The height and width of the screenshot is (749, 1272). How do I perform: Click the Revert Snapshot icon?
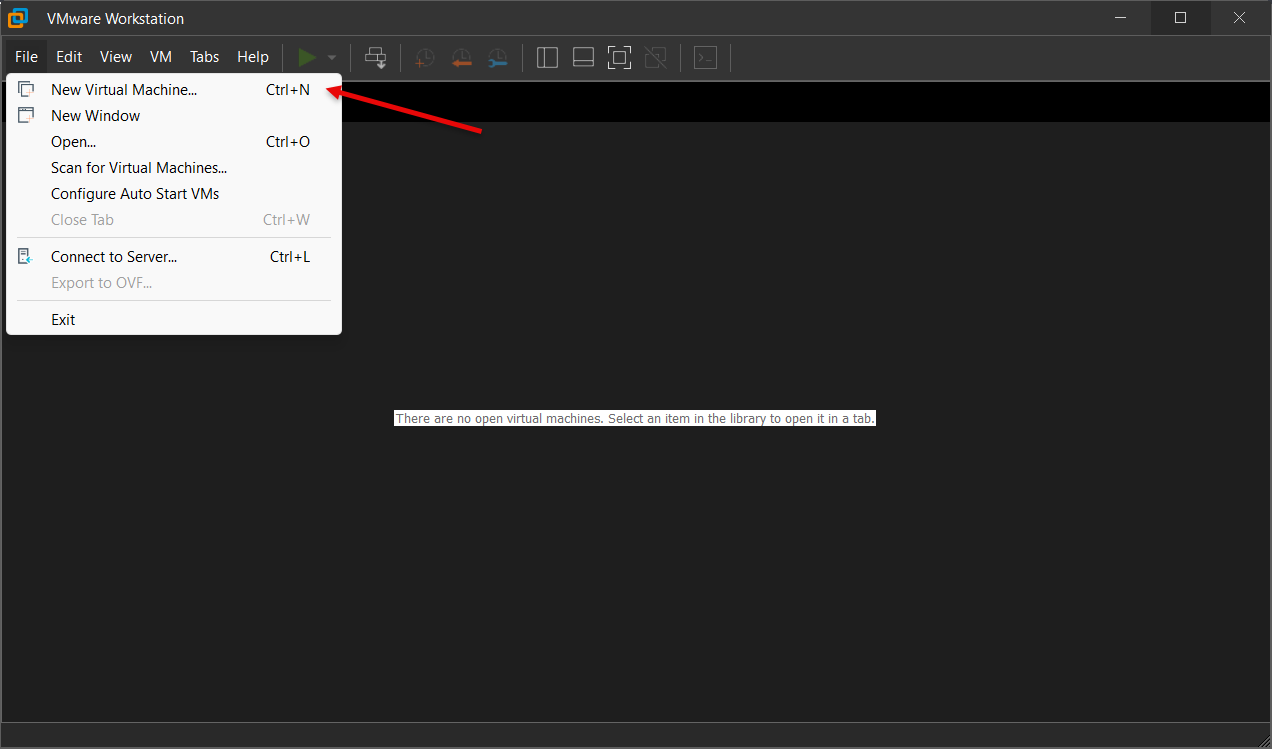(x=461, y=57)
